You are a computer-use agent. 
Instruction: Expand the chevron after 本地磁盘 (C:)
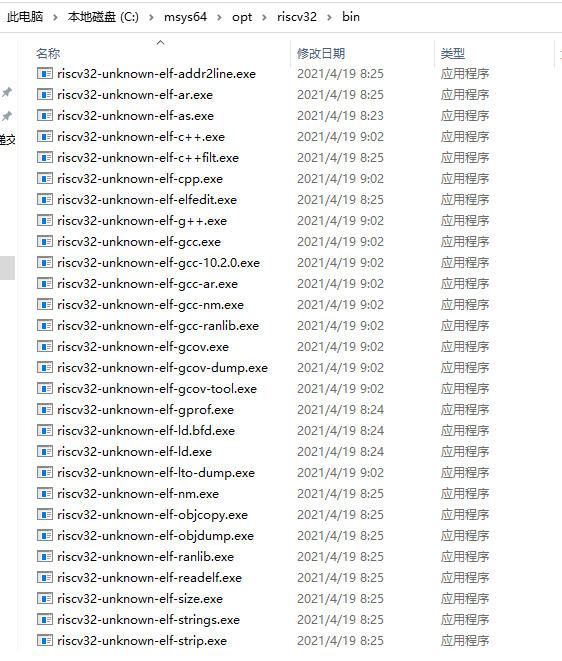point(151,17)
